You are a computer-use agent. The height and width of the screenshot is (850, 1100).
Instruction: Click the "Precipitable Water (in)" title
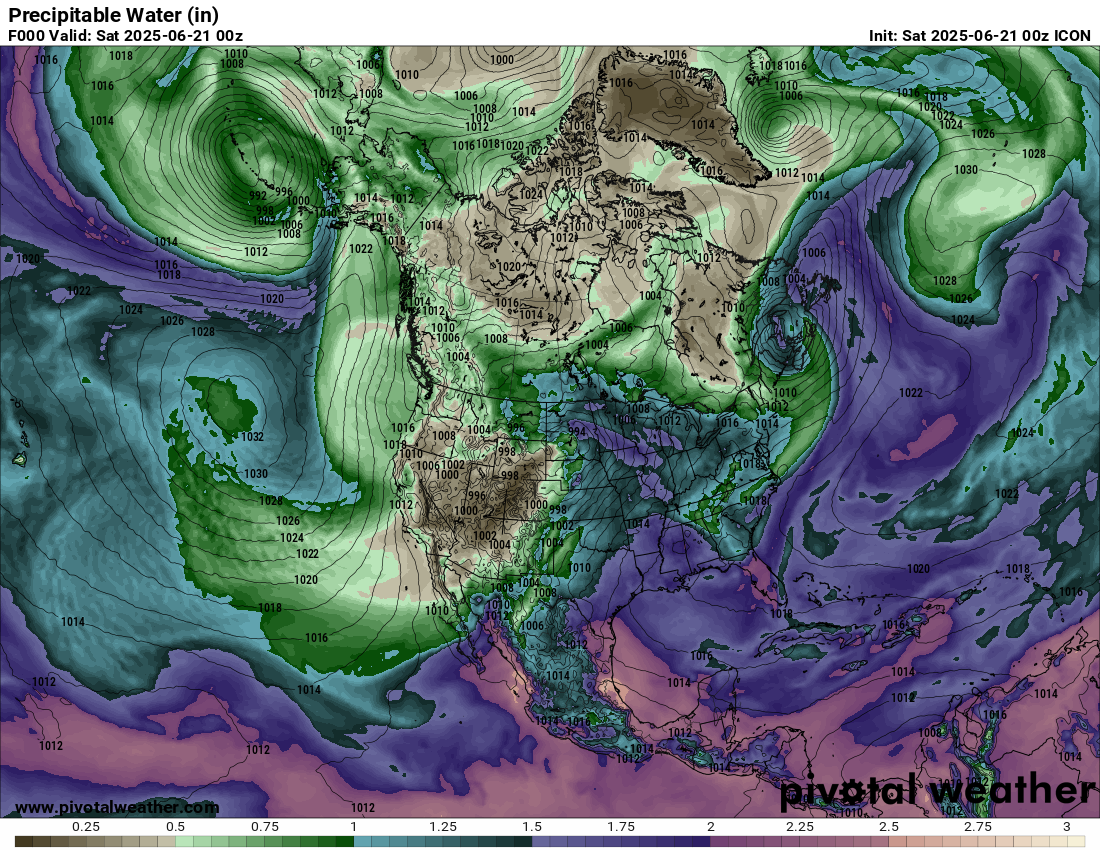click(114, 15)
